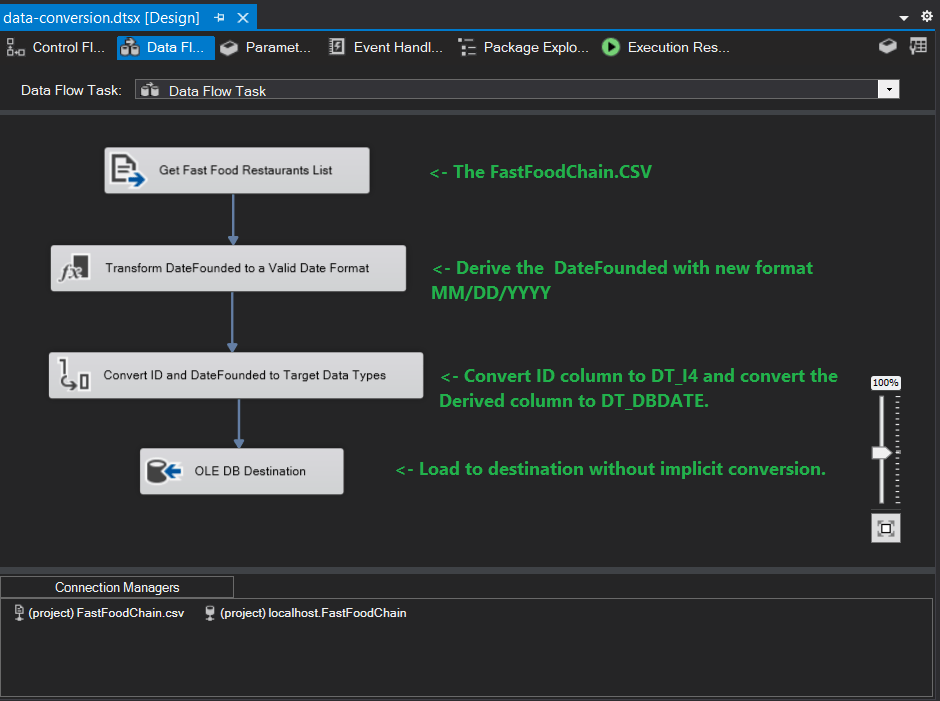940x701 pixels.
Task: Open the Package Explorer tab
Action: coord(525,46)
